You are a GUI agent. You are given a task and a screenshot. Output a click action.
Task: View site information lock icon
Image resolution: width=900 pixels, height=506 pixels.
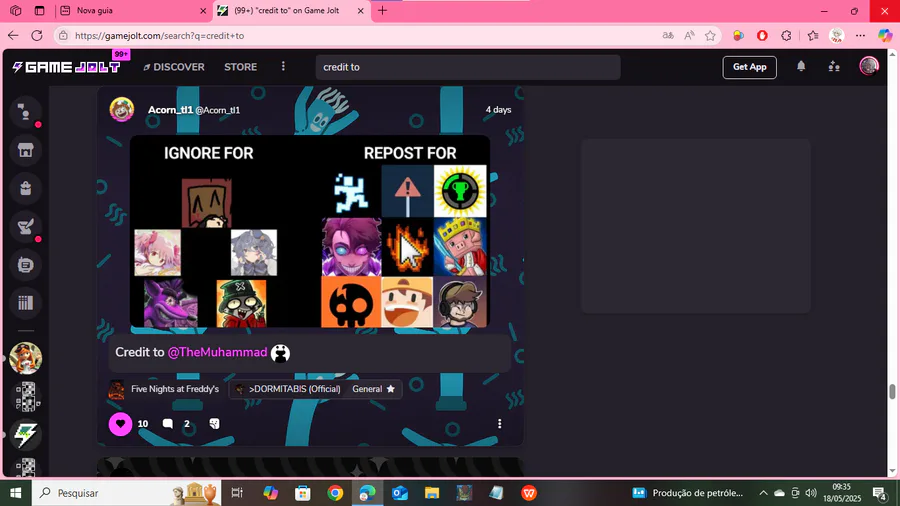coord(63,36)
